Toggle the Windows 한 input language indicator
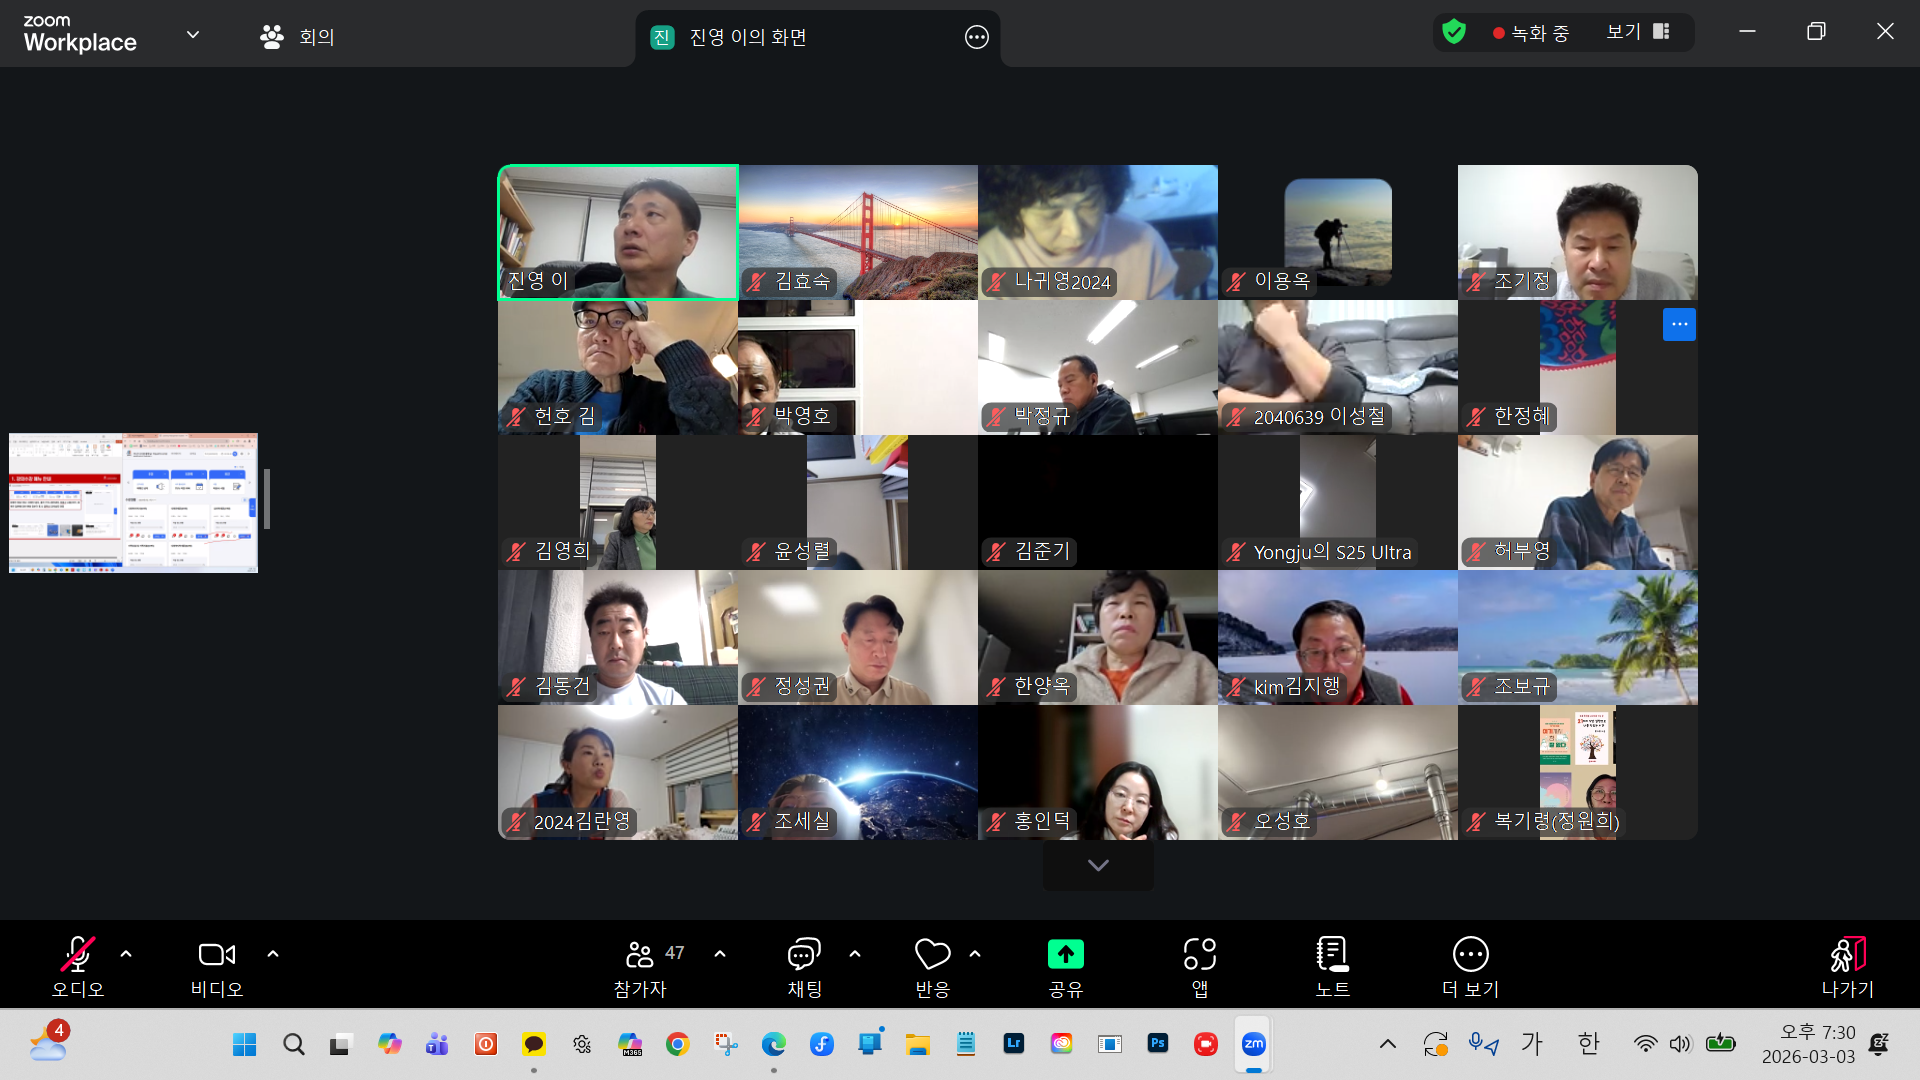The image size is (1920, 1080). pos(1588,1044)
